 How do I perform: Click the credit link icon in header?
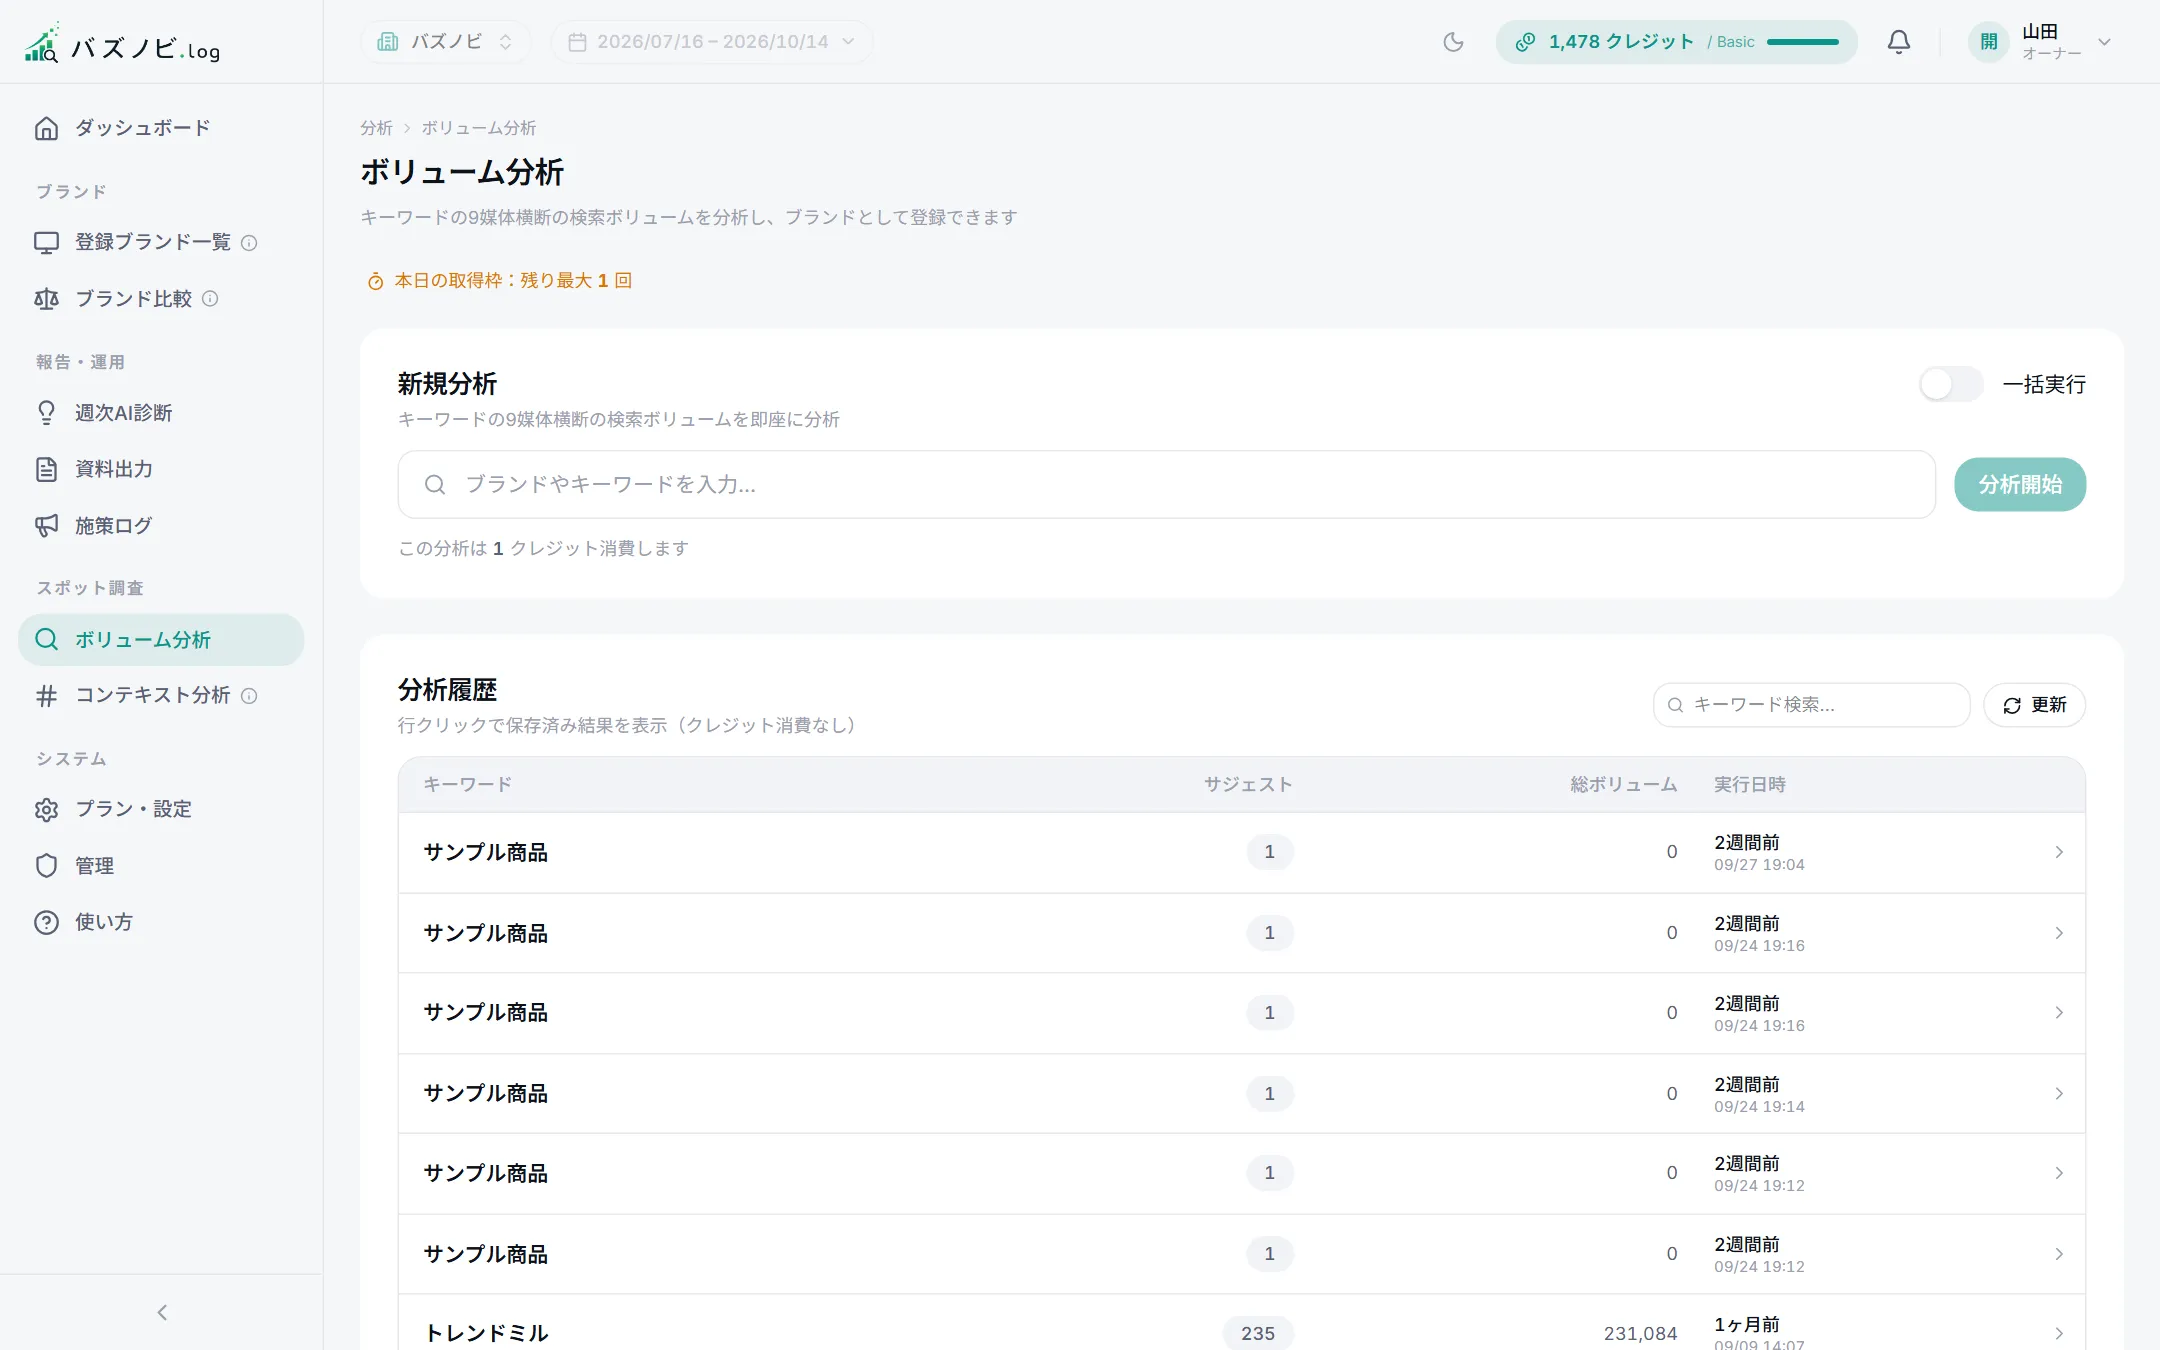(x=1525, y=42)
